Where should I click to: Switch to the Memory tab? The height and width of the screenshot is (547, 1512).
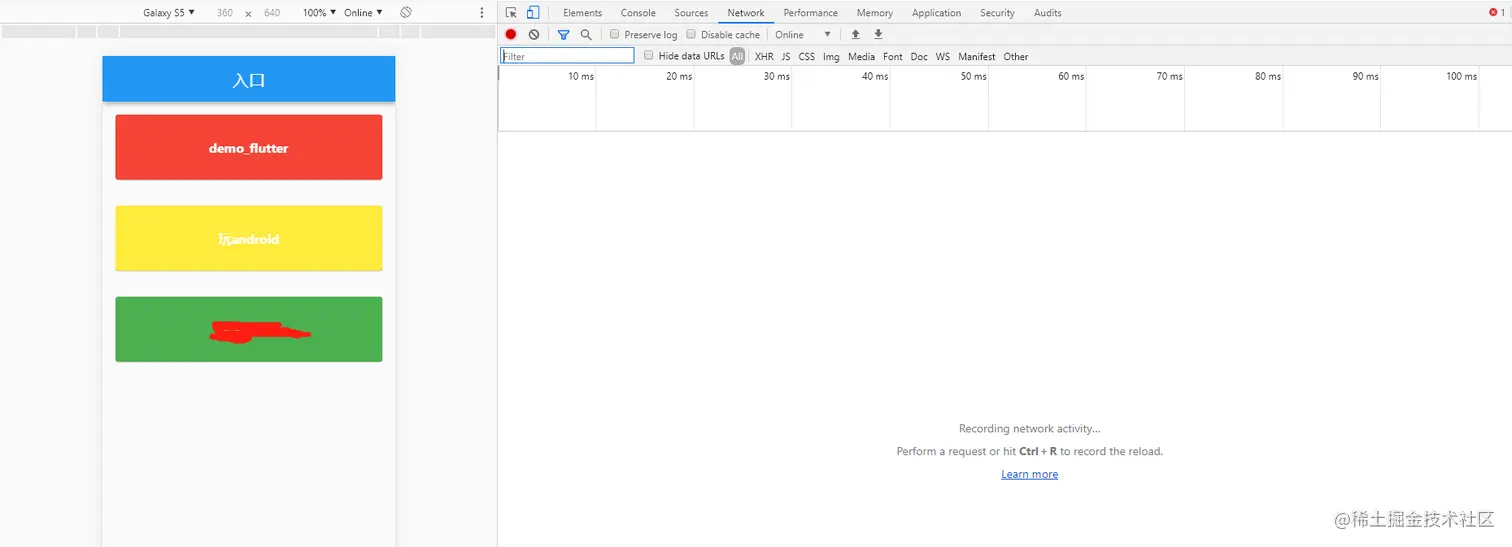(875, 13)
